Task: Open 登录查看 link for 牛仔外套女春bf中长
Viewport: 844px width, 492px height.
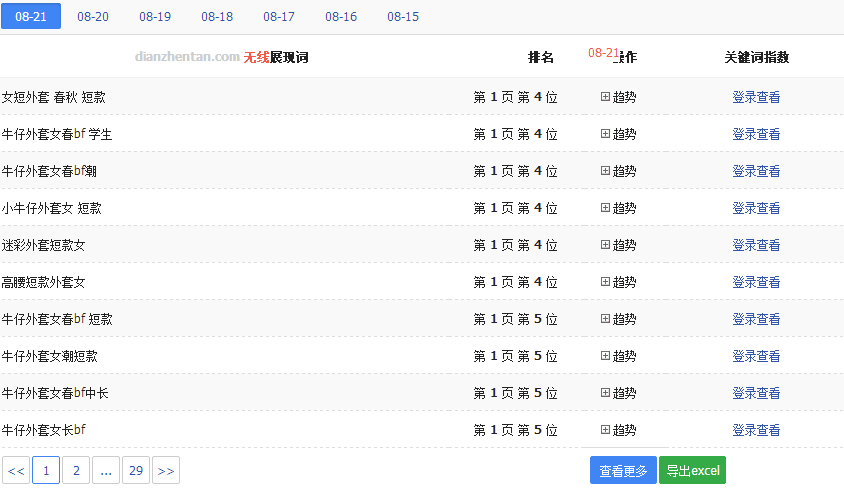Action: coord(756,393)
